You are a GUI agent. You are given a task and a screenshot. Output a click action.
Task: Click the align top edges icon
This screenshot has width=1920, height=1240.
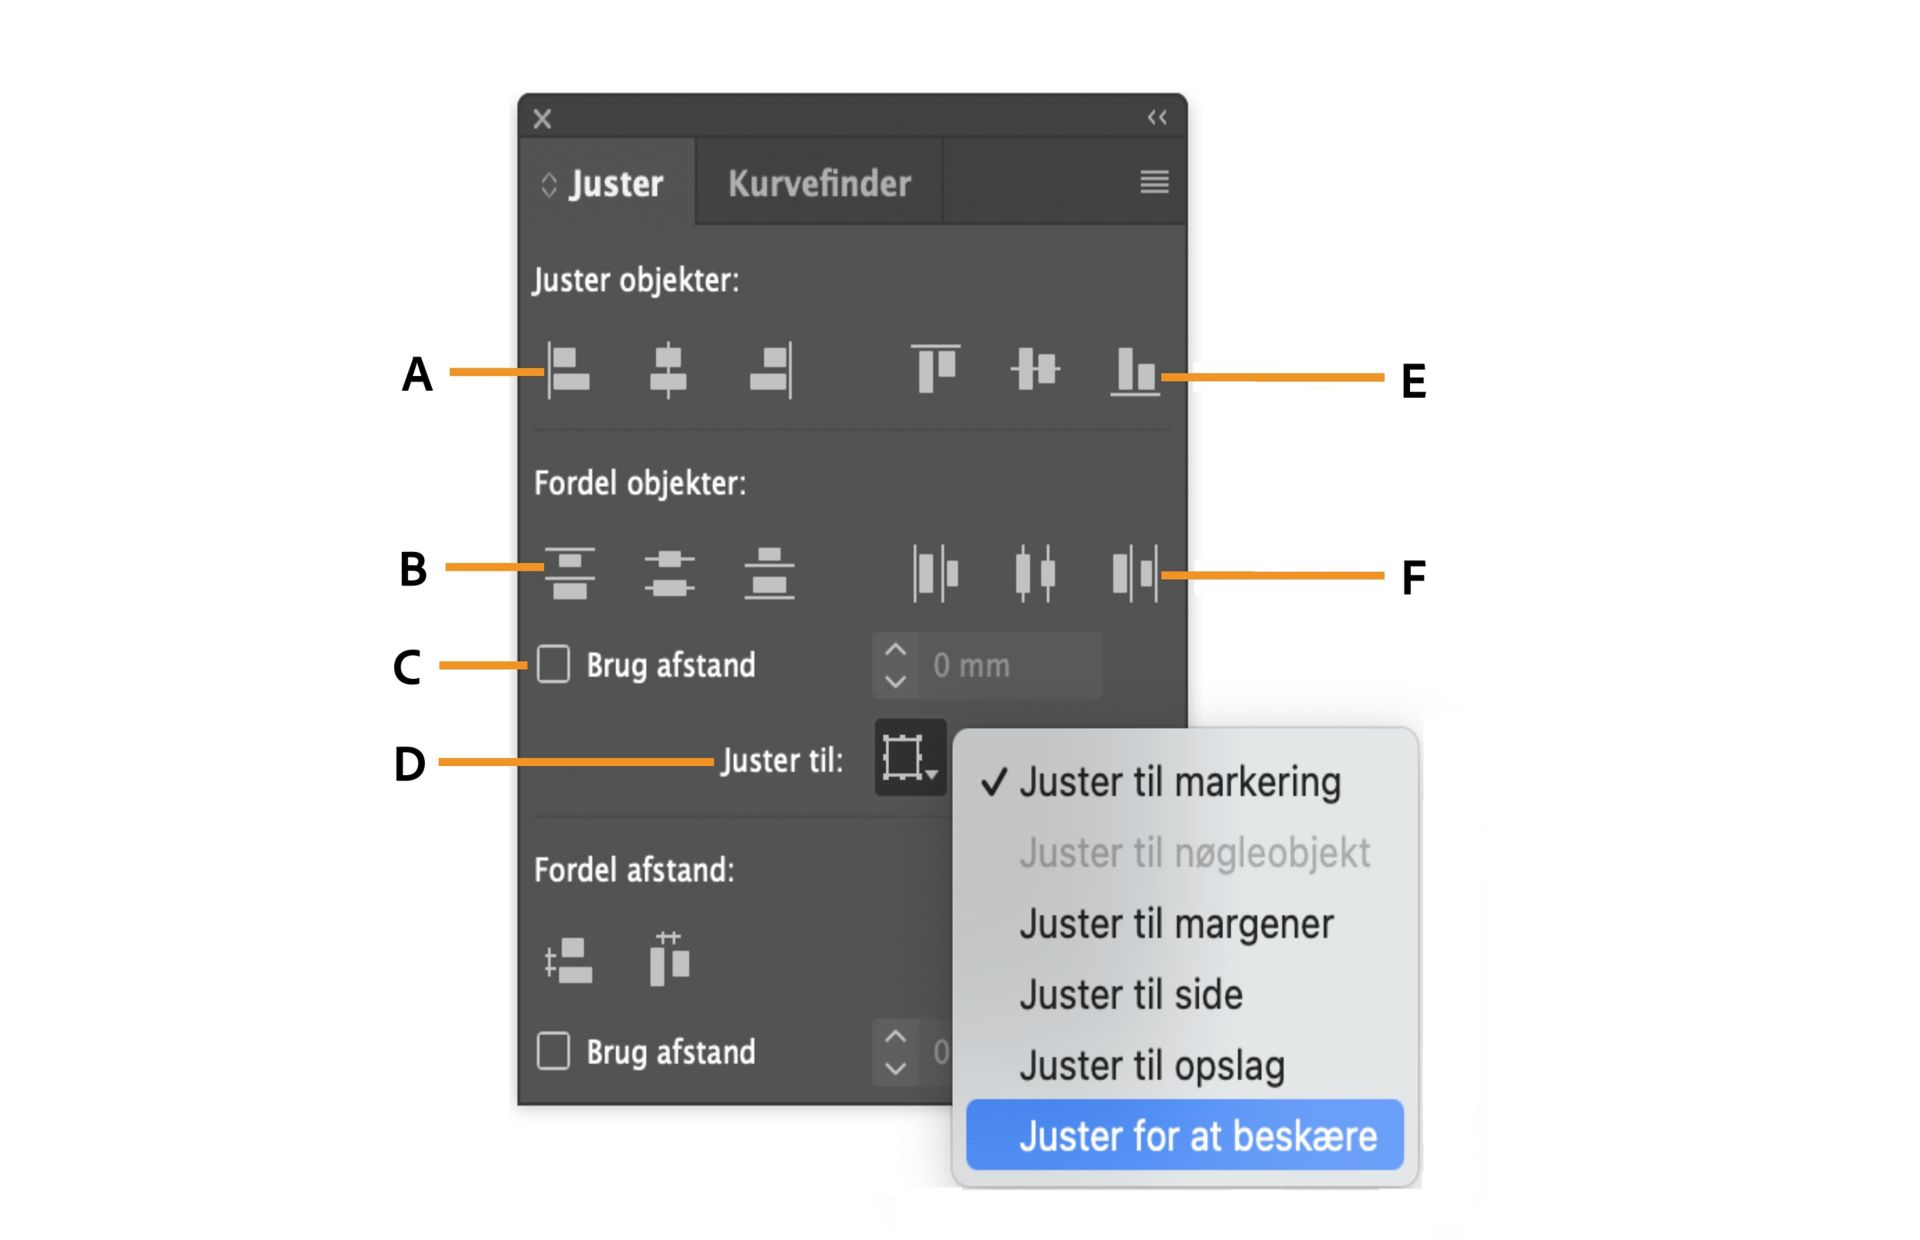(935, 369)
